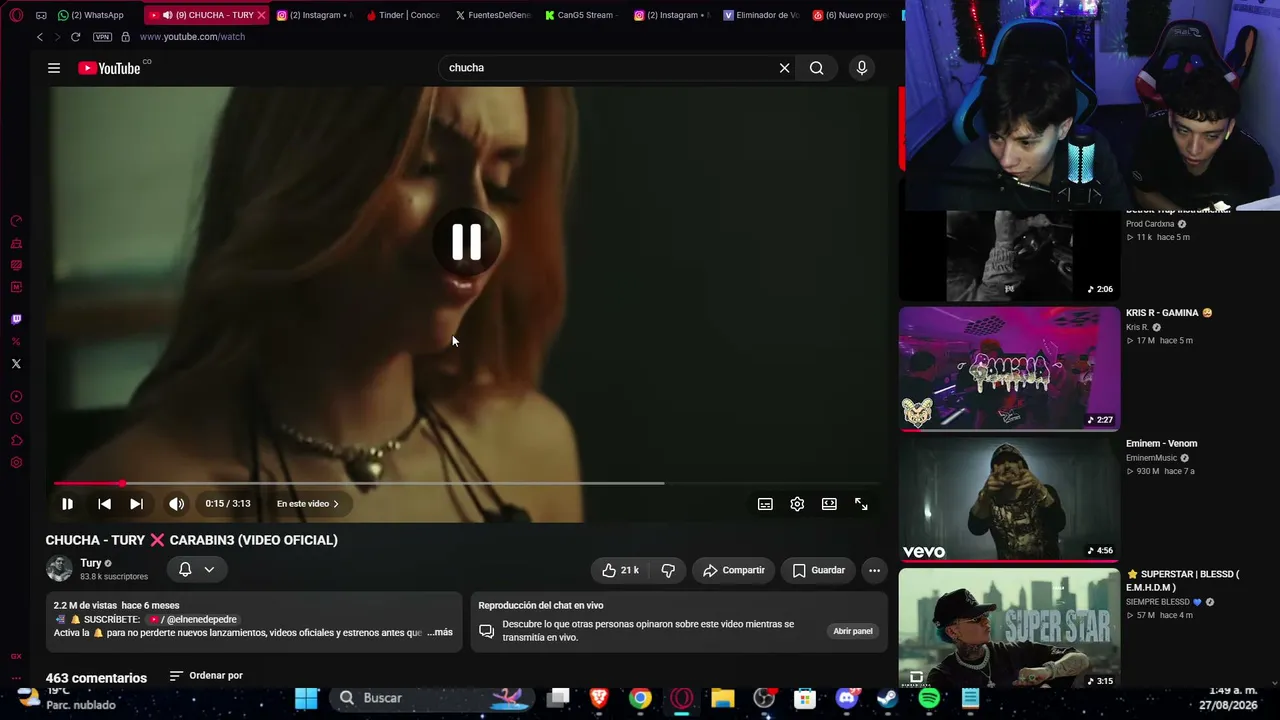This screenshot has height=720, width=1280.
Task: Open X in the Opera sidebar
Action: tap(16, 364)
